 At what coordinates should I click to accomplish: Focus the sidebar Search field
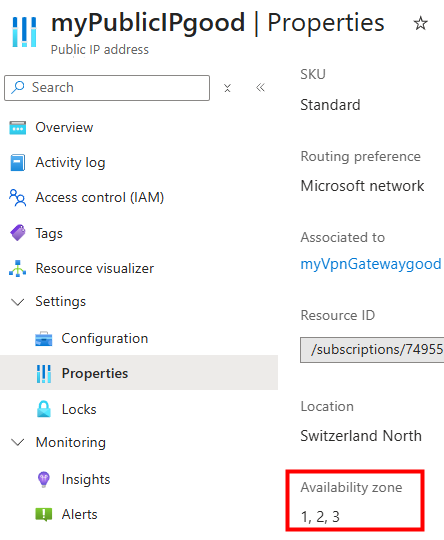coord(107,88)
